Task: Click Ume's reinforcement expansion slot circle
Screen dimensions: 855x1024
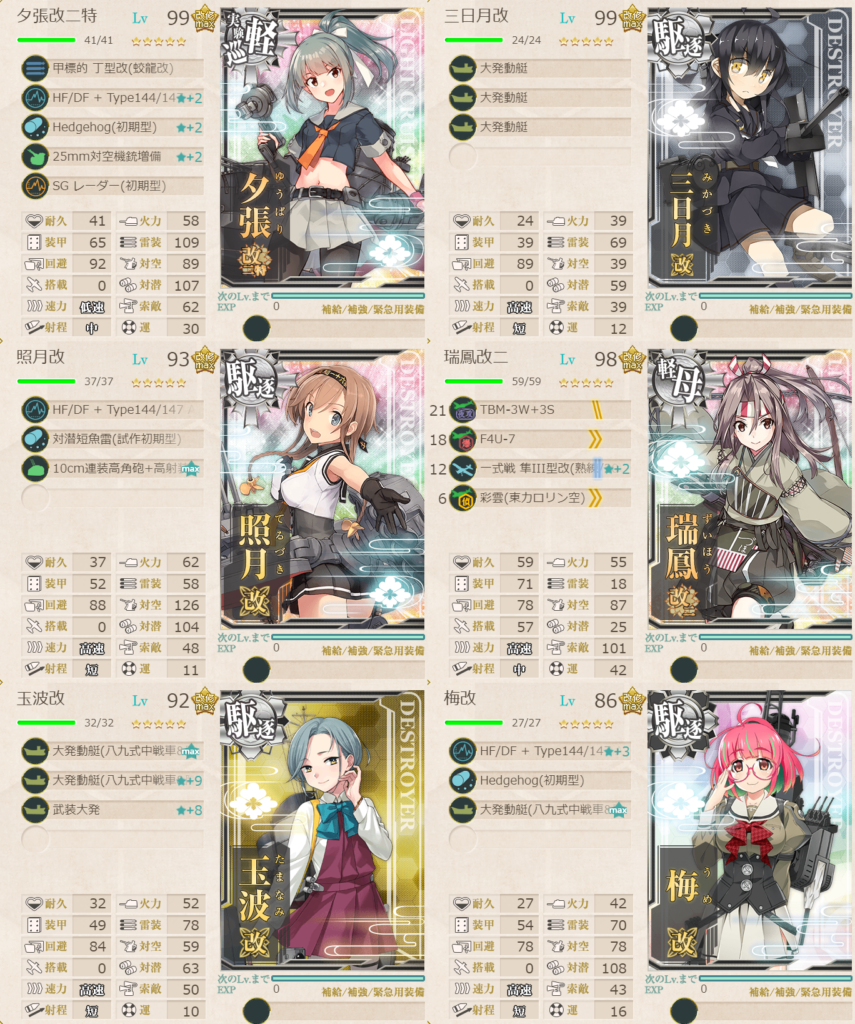Action: pyautogui.click(x=684, y=1010)
